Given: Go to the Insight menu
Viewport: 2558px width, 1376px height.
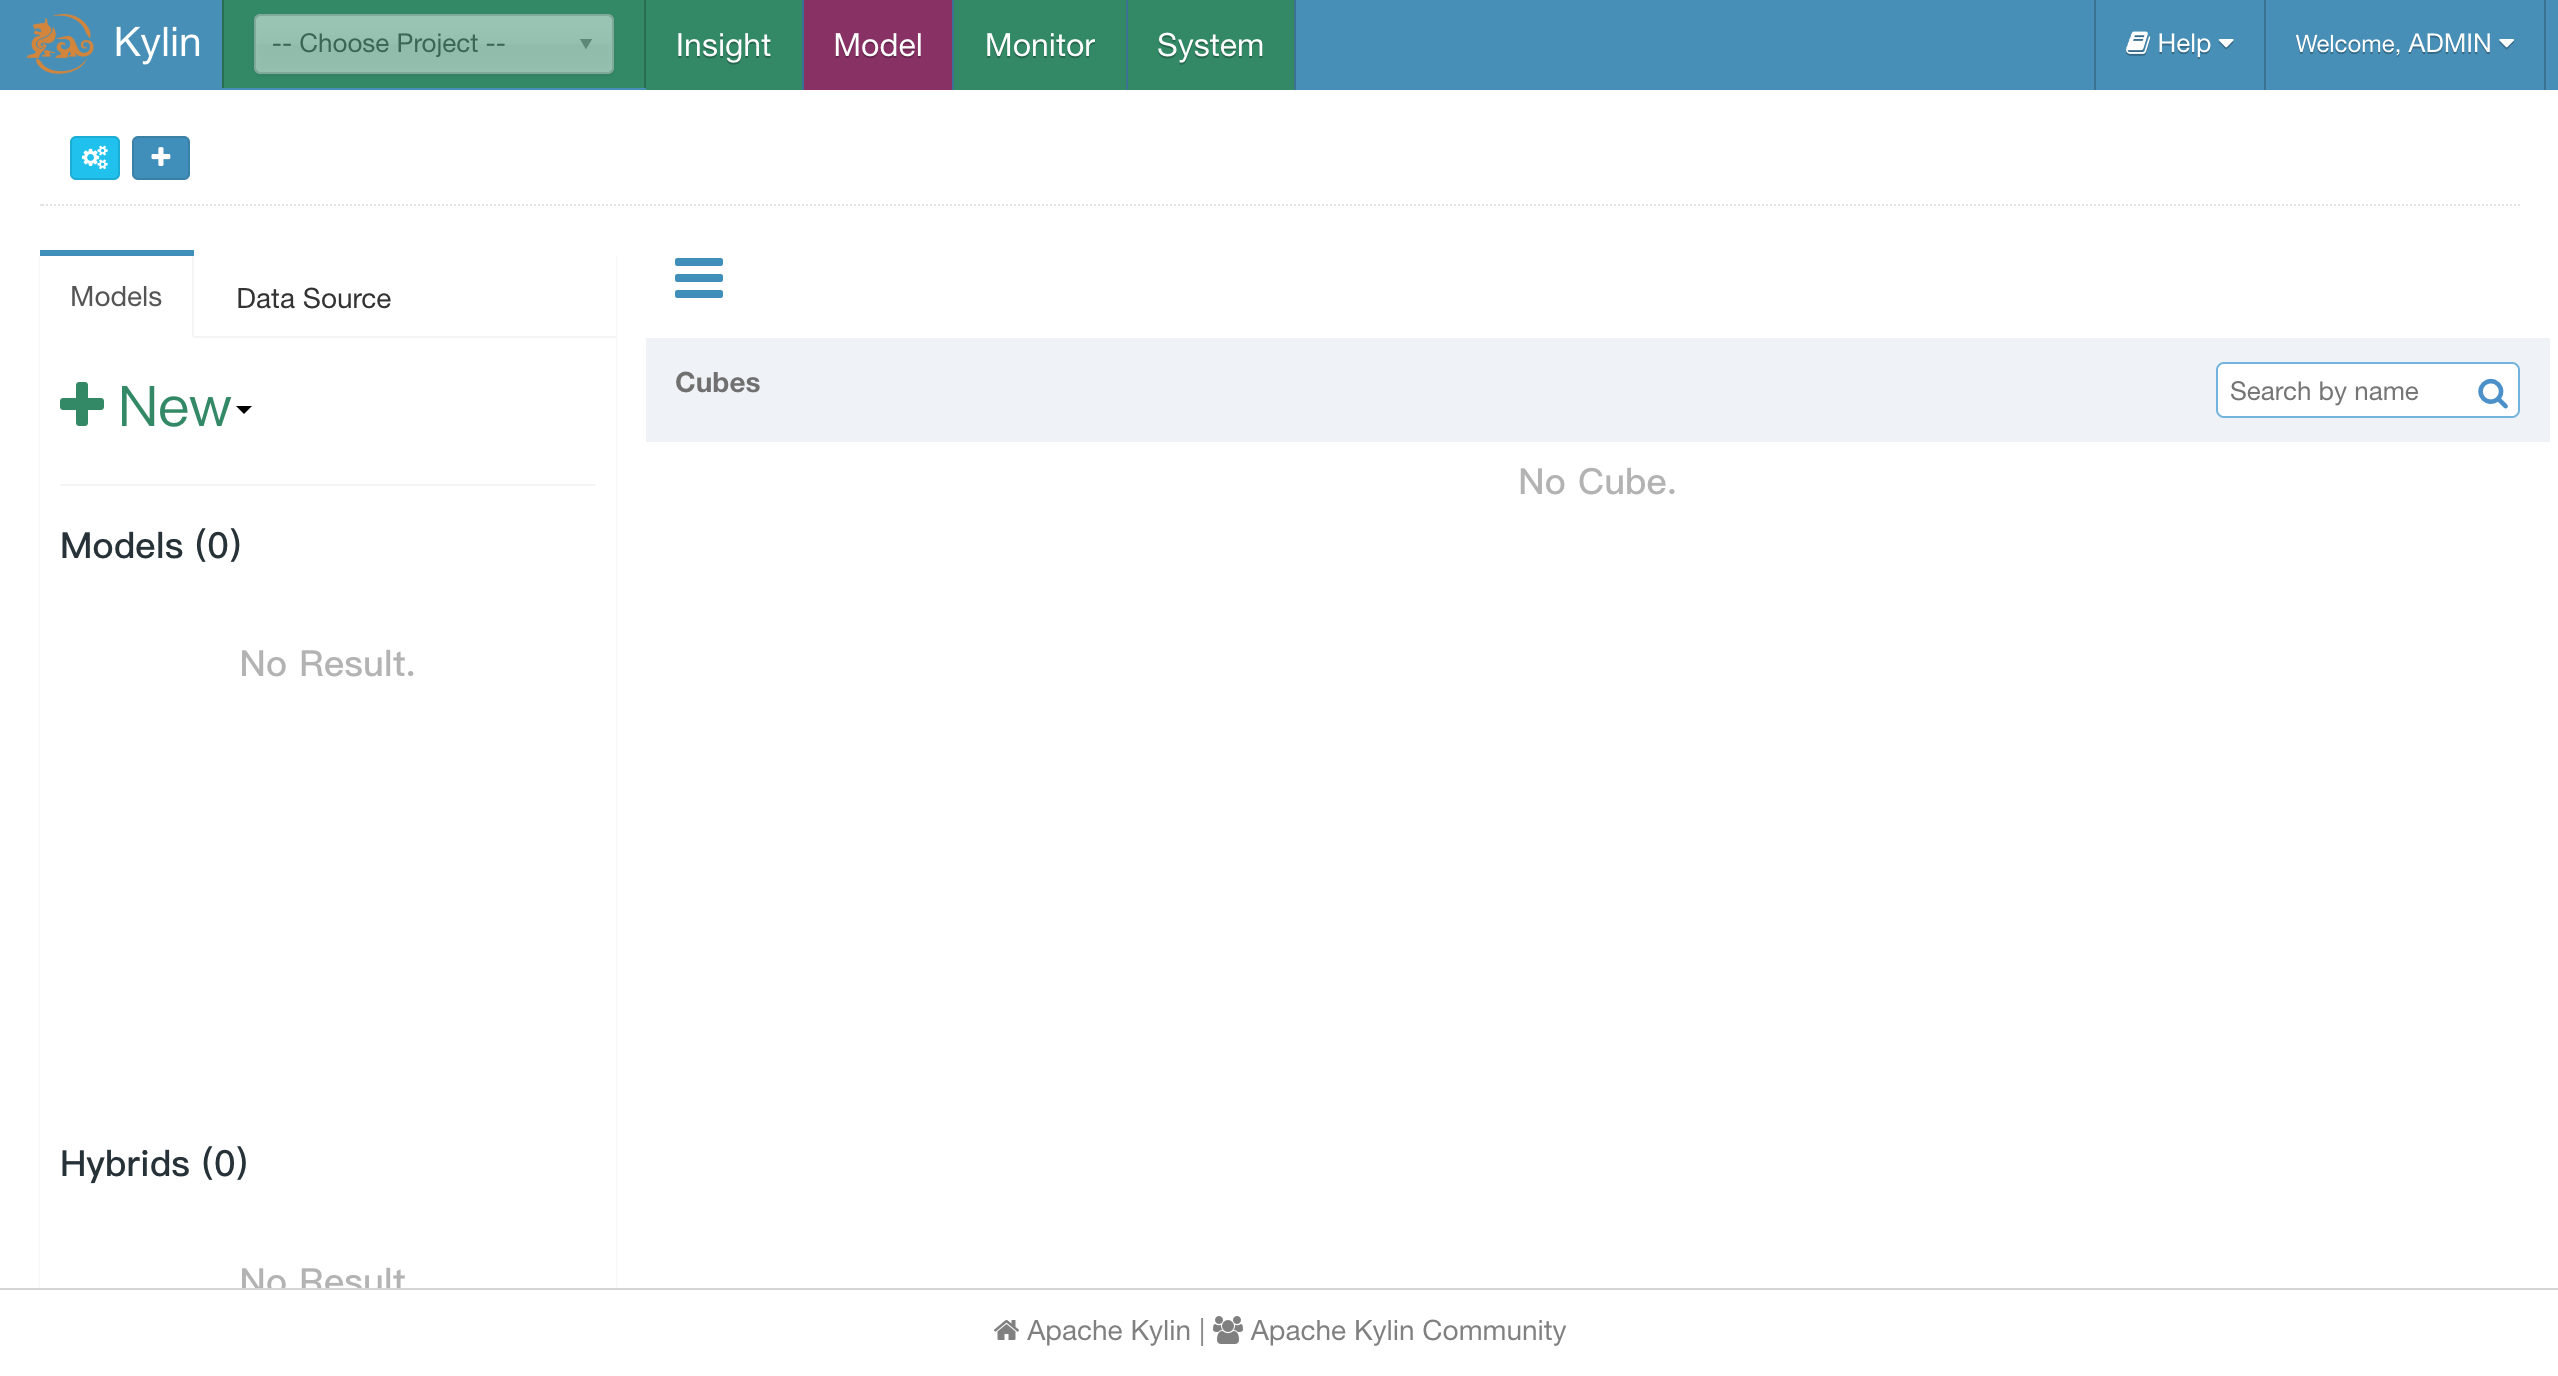Looking at the screenshot, I should click(x=723, y=45).
